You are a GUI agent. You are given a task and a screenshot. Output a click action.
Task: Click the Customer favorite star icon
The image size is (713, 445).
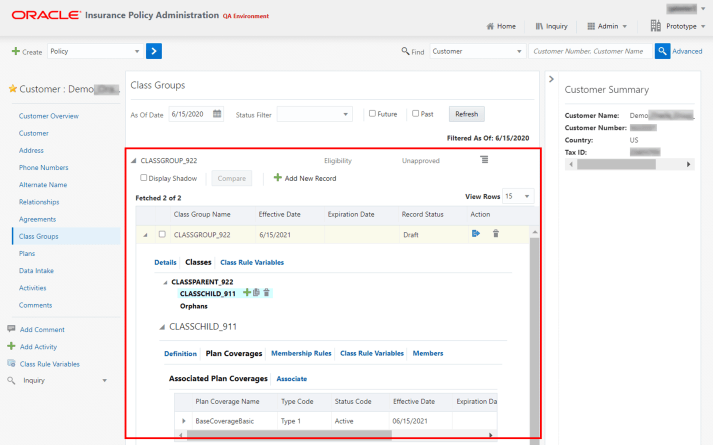click(13, 89)
